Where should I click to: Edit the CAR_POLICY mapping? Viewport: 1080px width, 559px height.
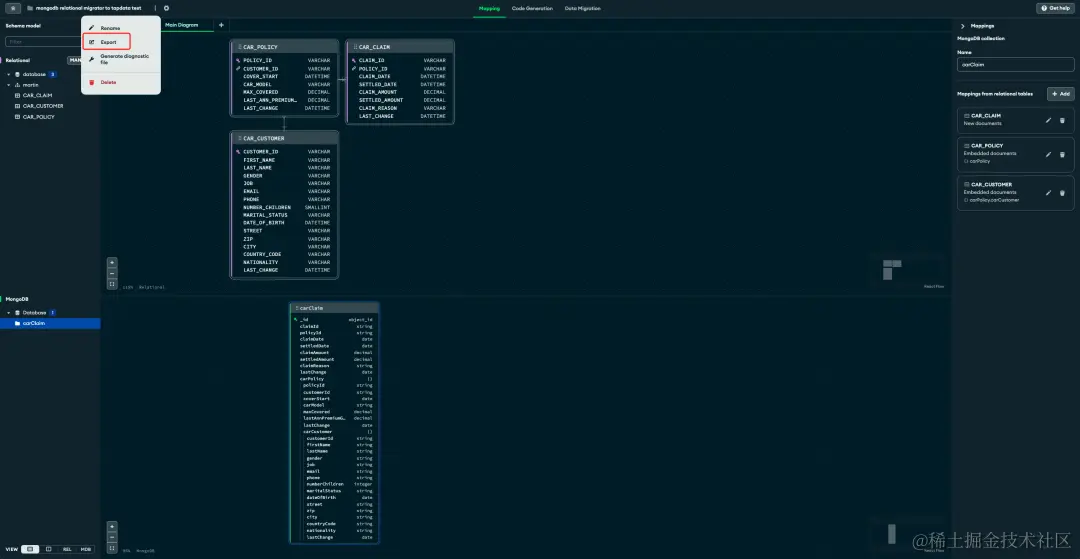click(x=1048, y=154)
